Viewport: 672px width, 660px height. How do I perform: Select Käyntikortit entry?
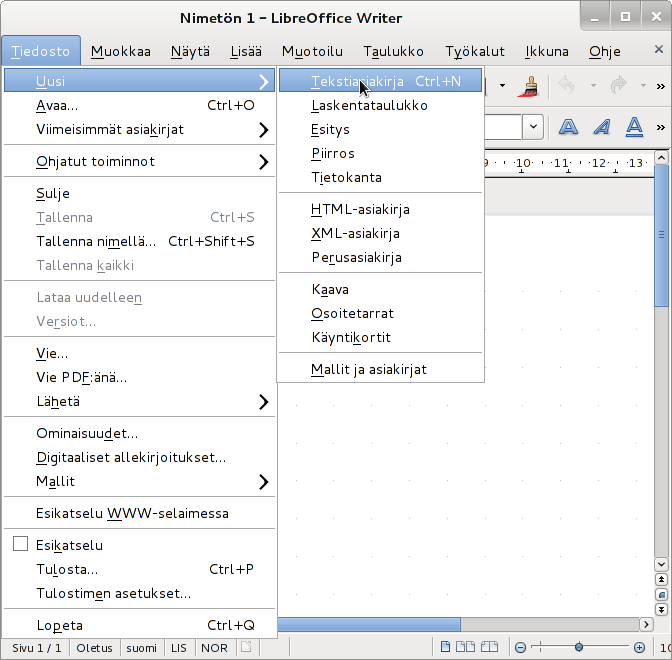pos(381,338)
